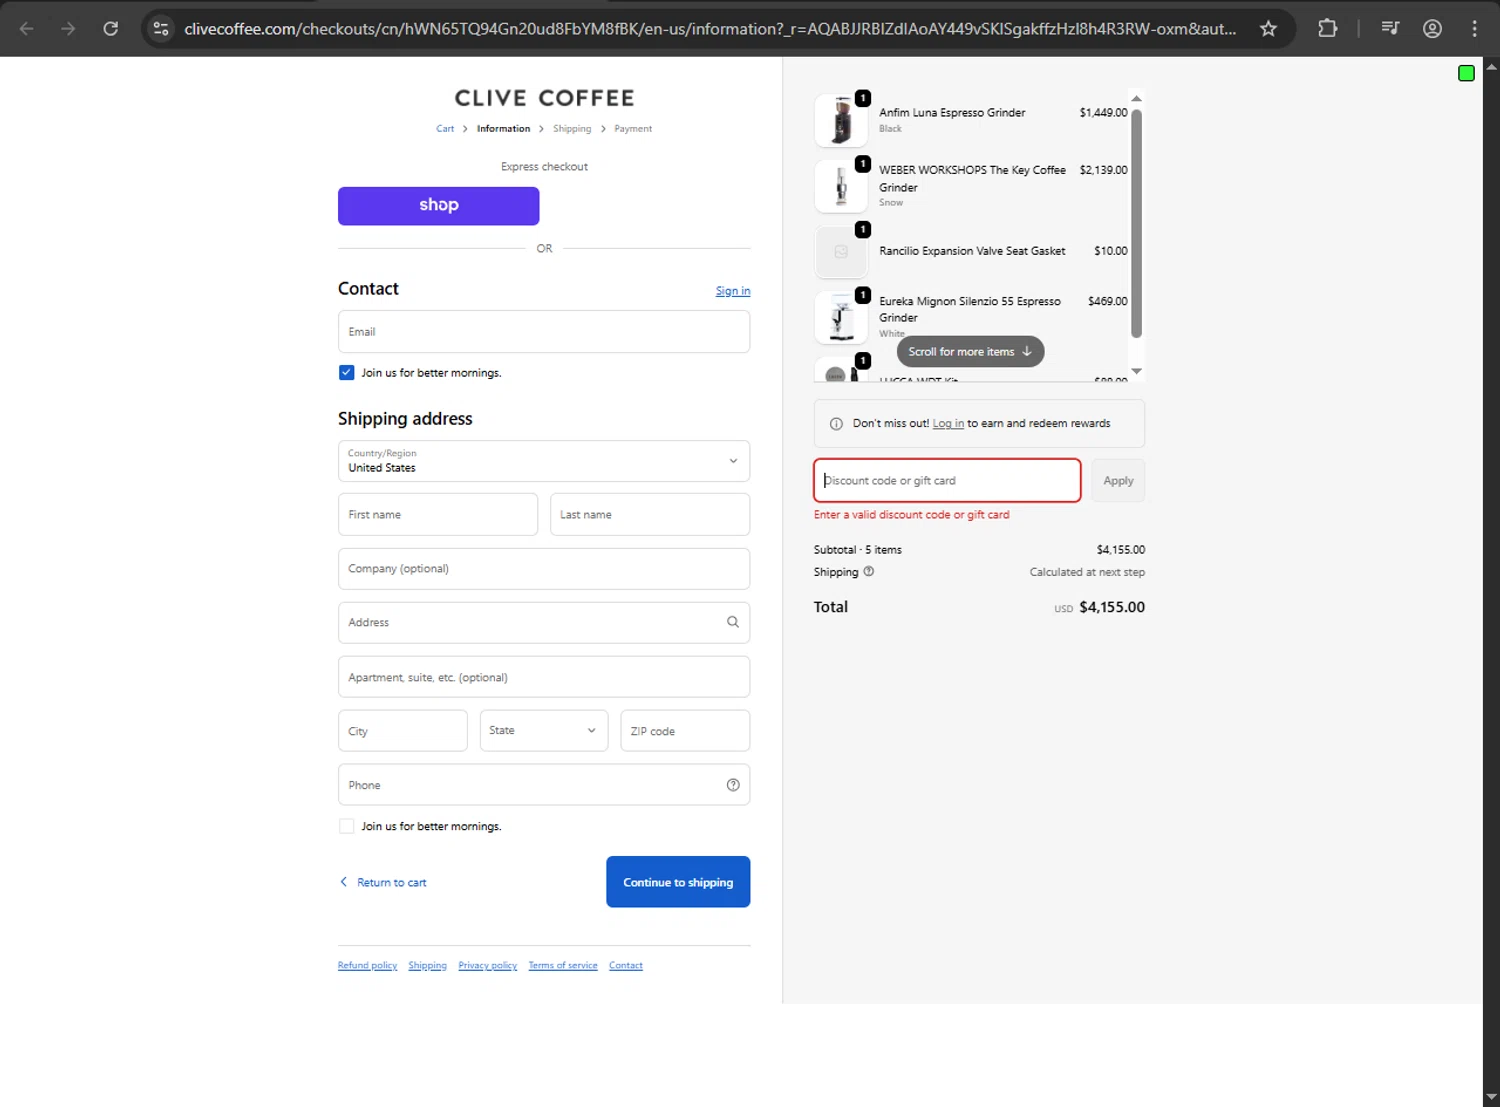Click the Log in link for rewards

(948, 424)
